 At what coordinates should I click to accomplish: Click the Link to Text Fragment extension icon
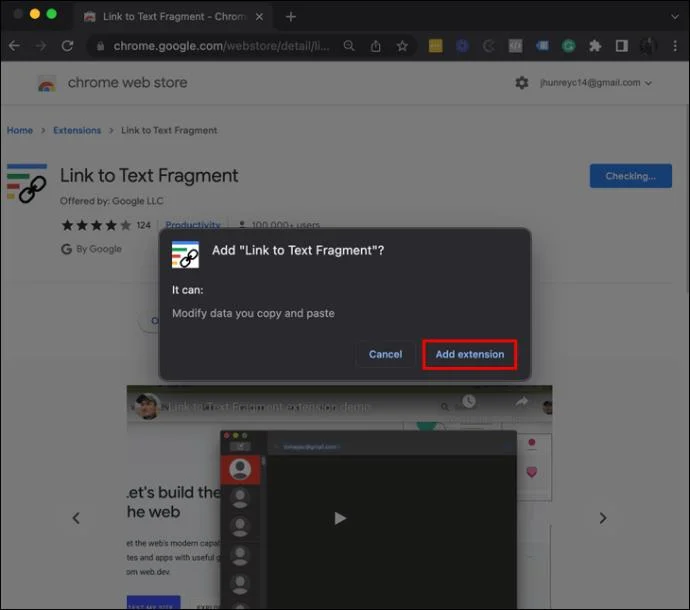(27, 183)
